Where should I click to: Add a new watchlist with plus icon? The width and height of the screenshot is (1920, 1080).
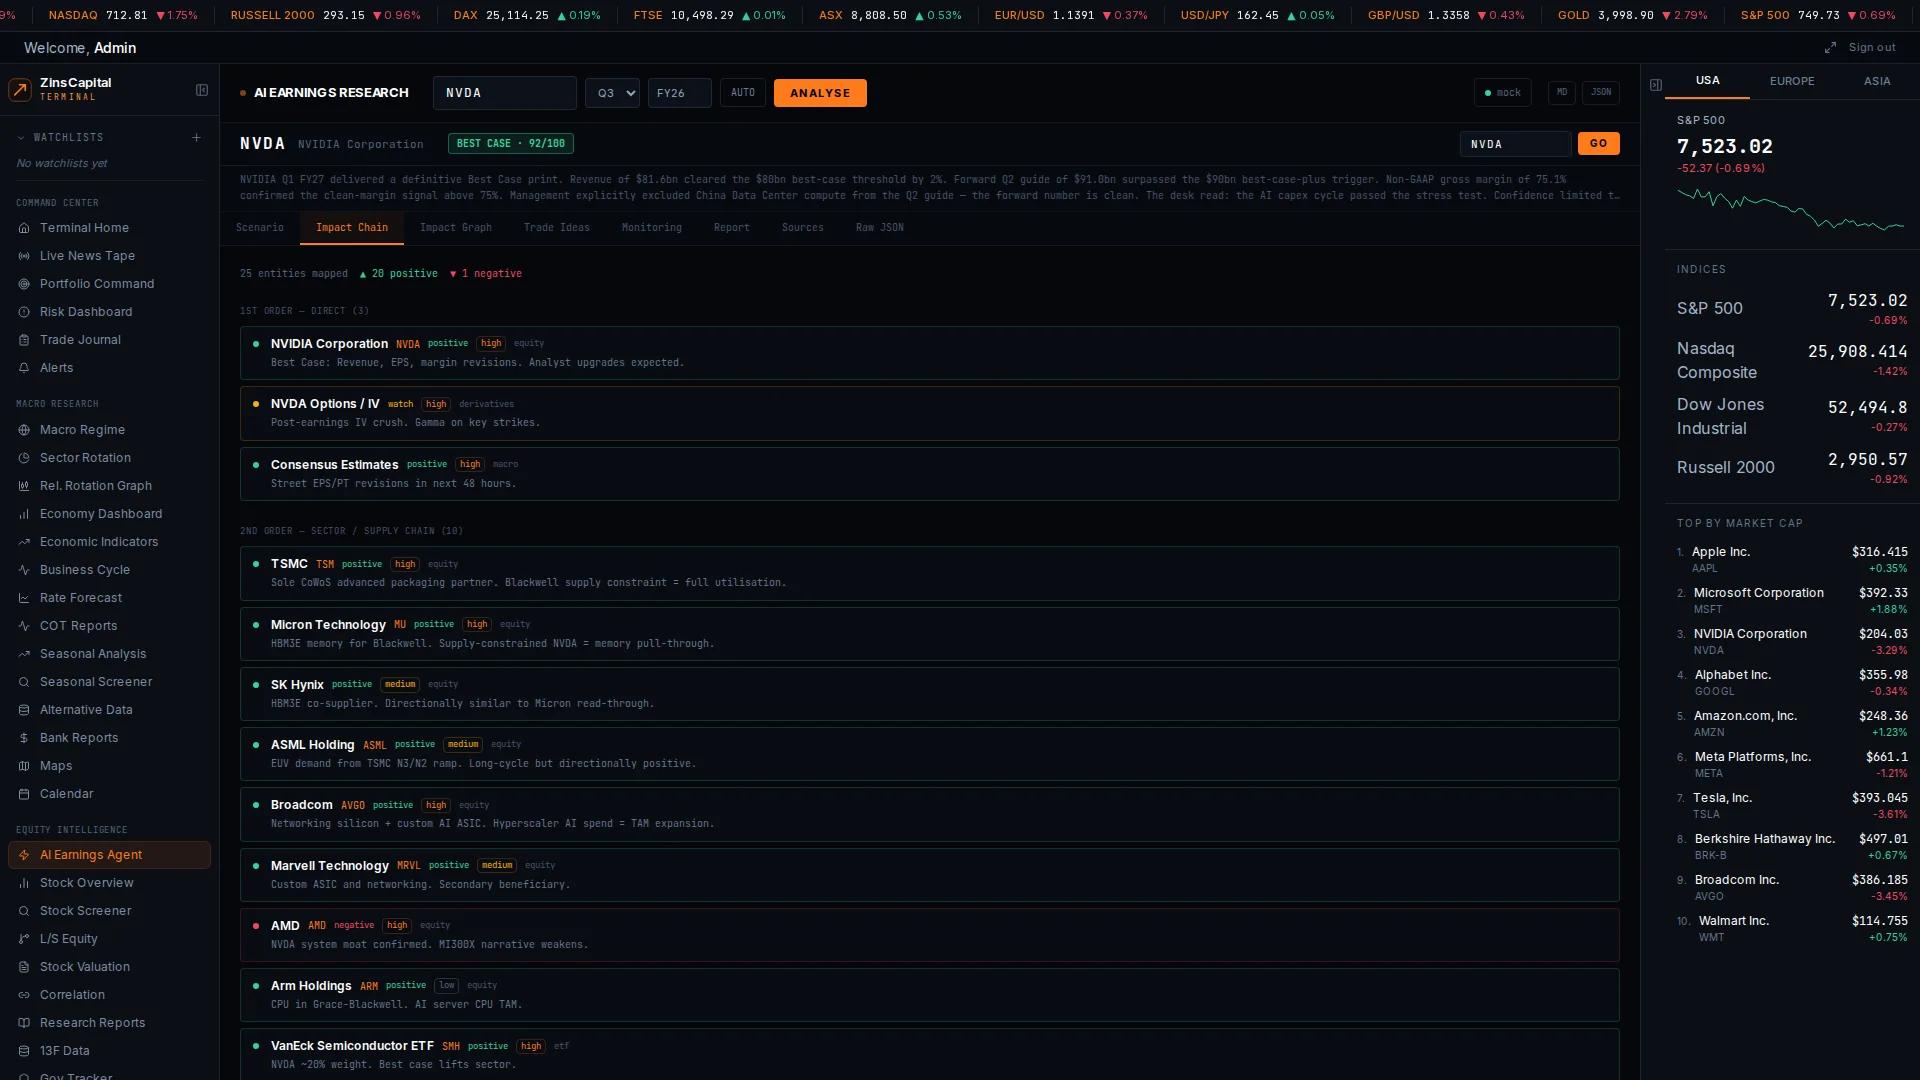(196, 138)
